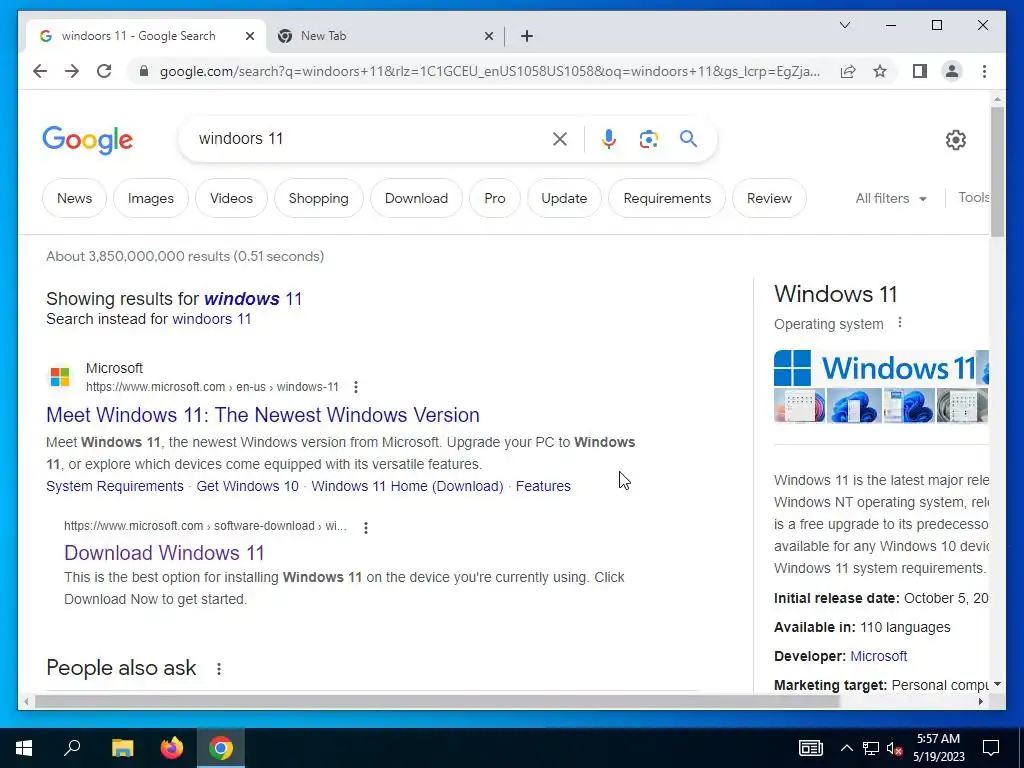Apply the Download search chip
Screen dimensions: 1024x768
(416, 199)
